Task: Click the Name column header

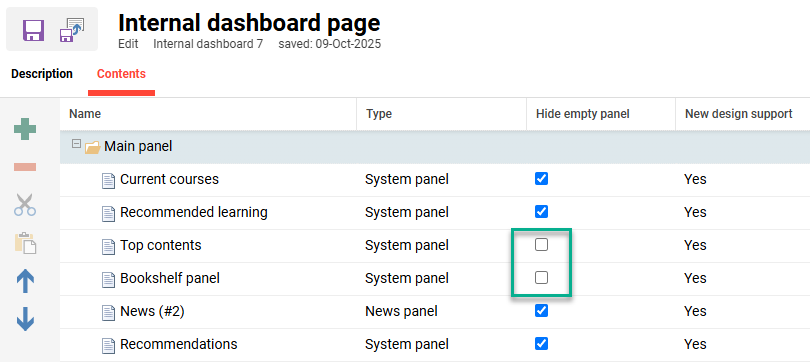Action: point(208,114)
